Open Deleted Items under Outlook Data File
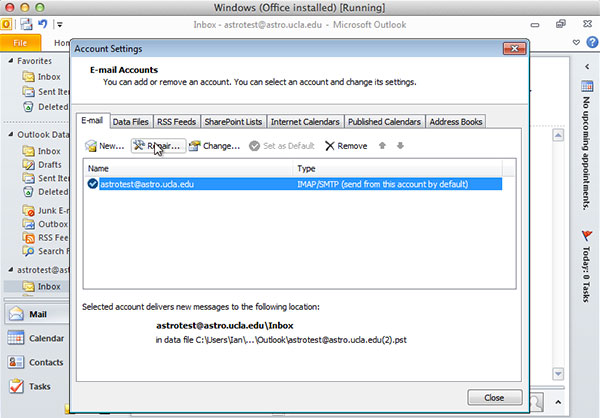 coord(45,192)
